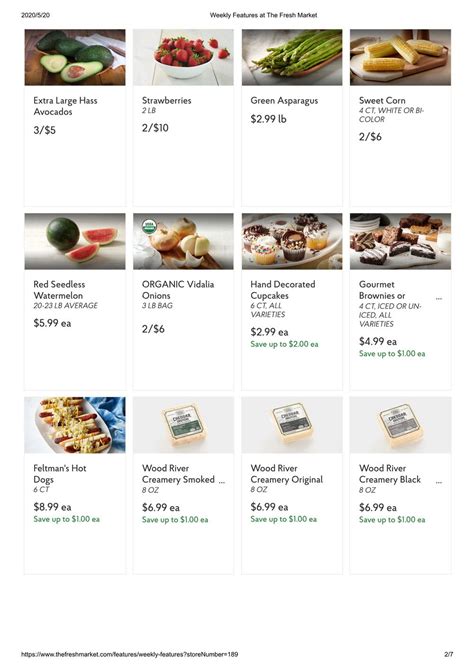Image resolution: width=474 pixels, height=670 pixels.
Task: Select the Gourmet Brownies product photo
Action: [400, 241]
